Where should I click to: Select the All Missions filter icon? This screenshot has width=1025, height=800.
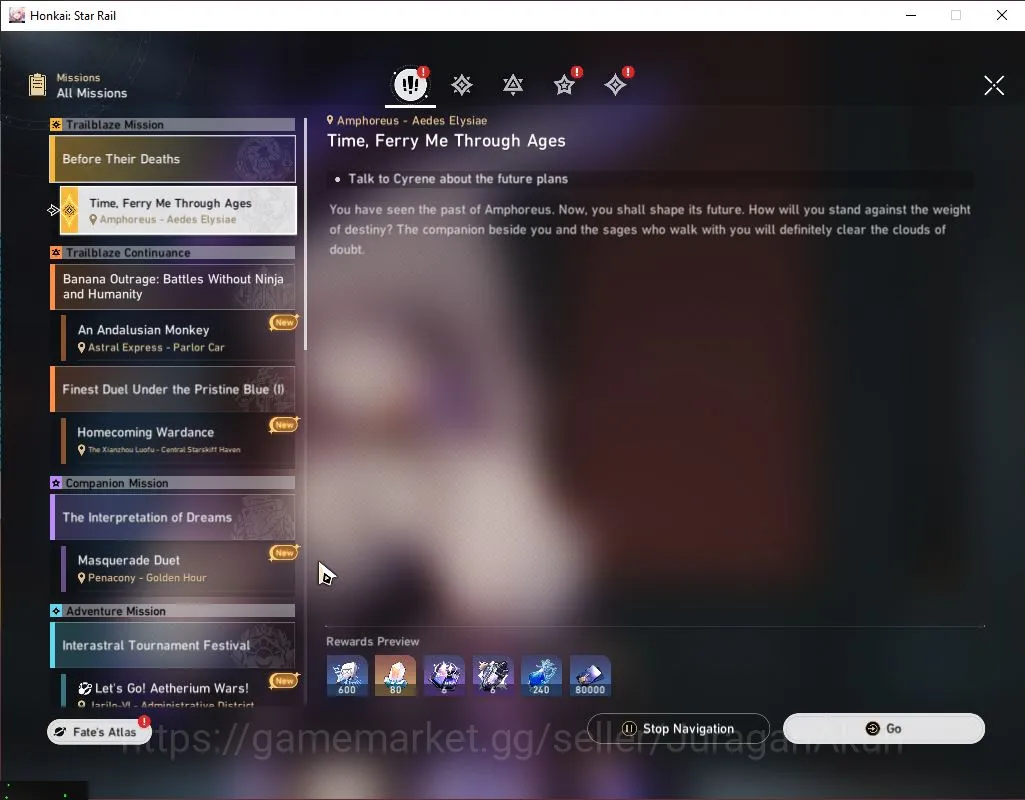pyautogui.click(x=411, y=84)
